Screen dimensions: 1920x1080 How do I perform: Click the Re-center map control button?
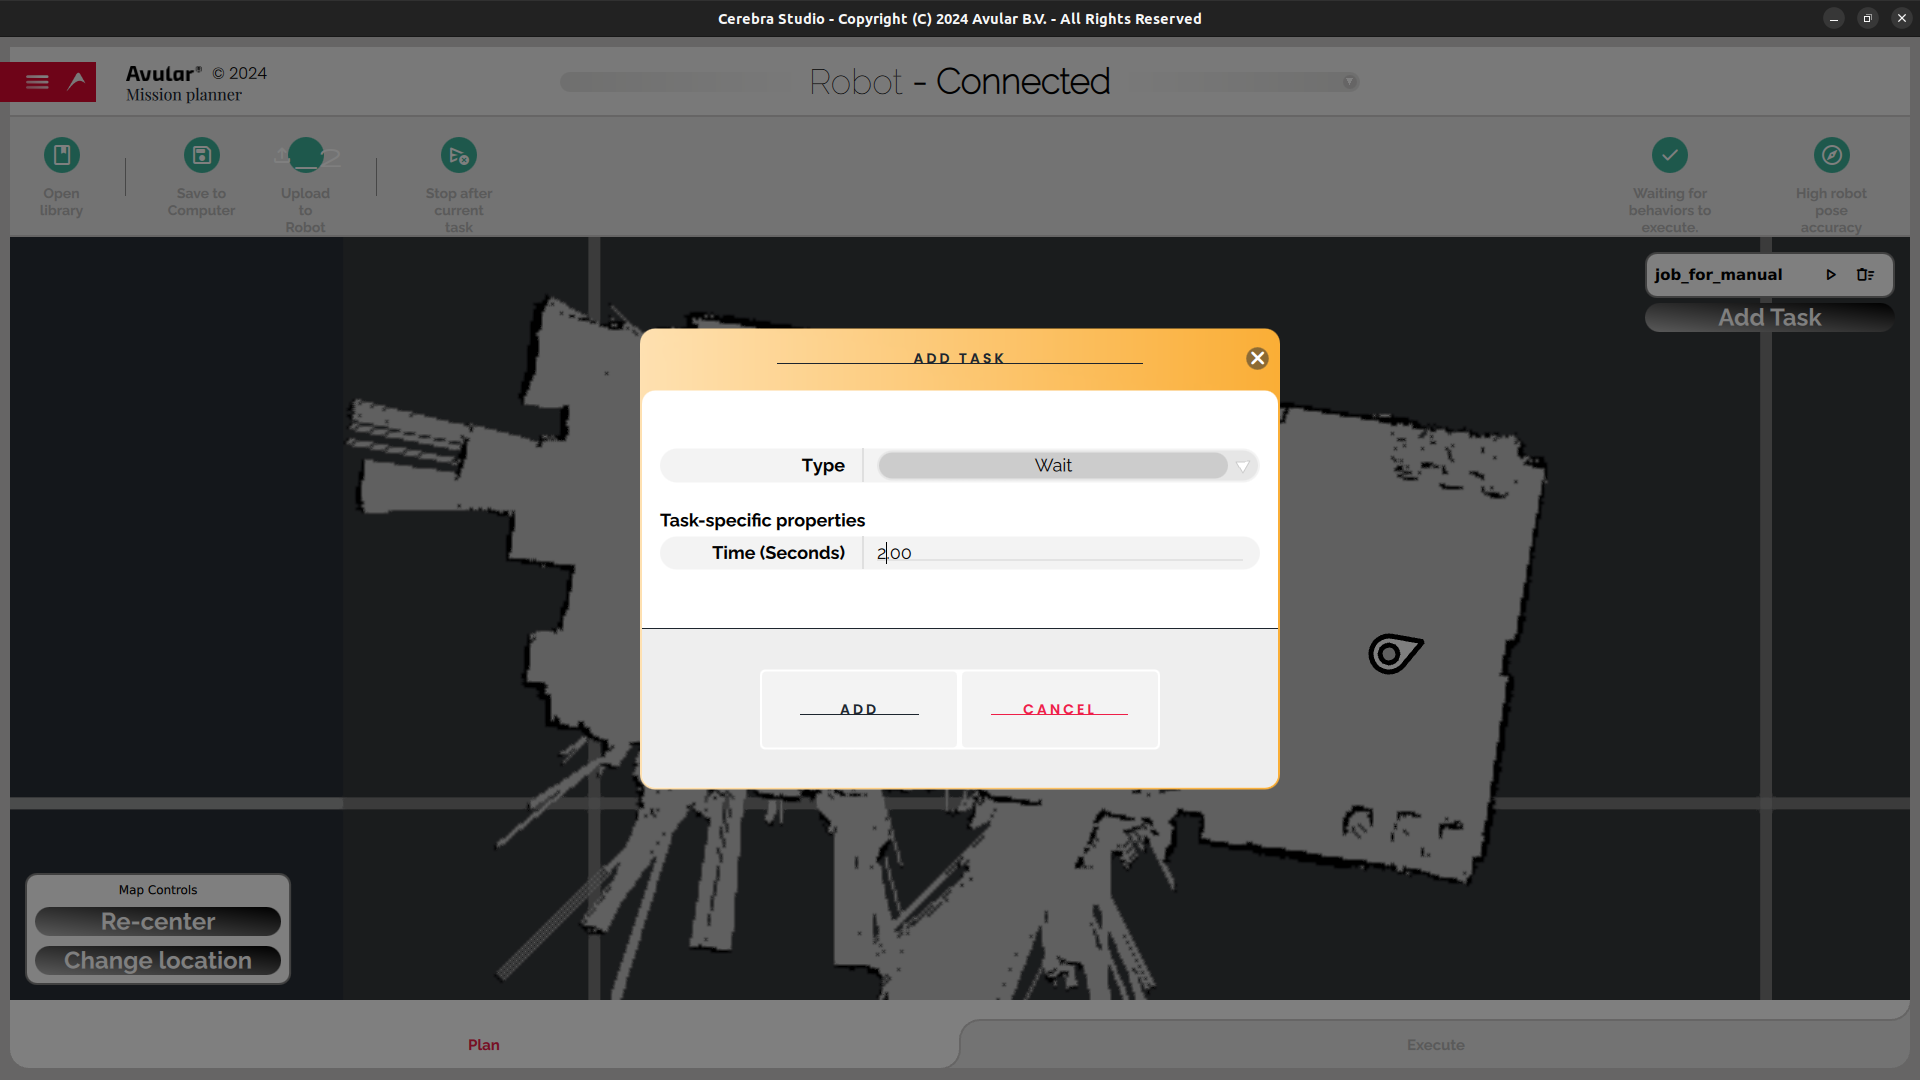158,920
